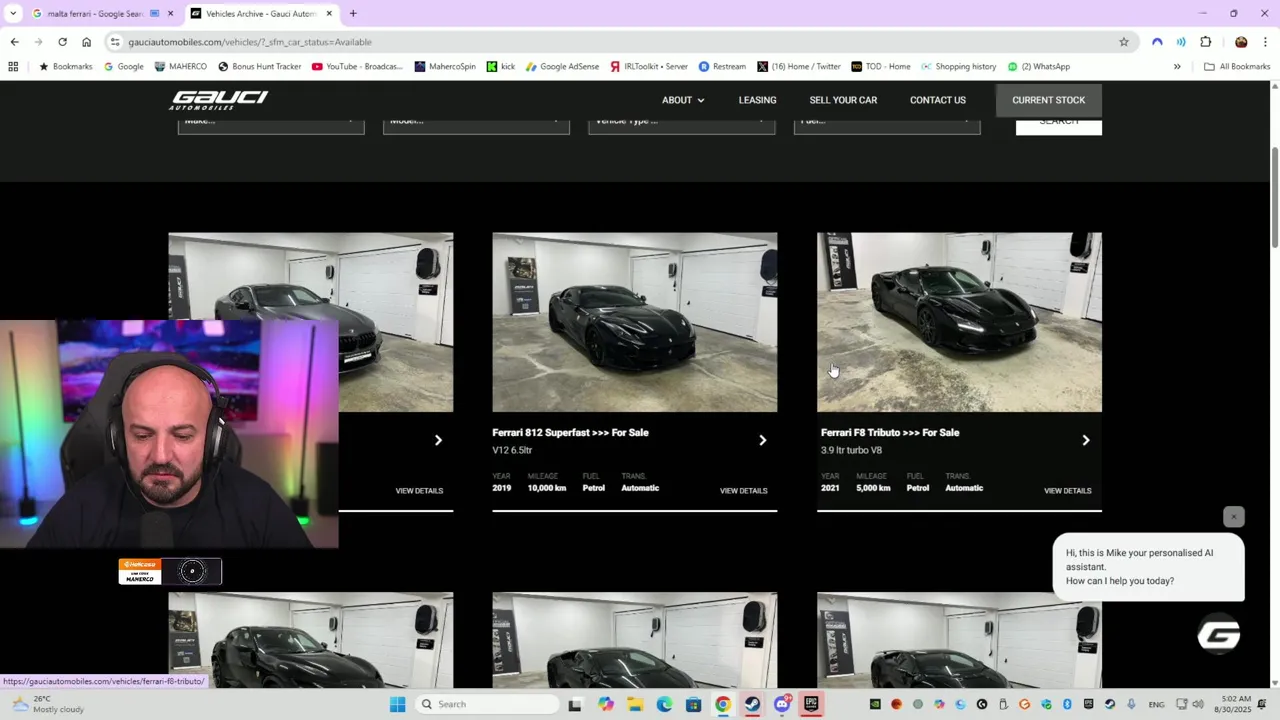The width and height of the screenshot is (1280, 720).
Task: Open the volume control in the system tray
Action: (1198, 704)
